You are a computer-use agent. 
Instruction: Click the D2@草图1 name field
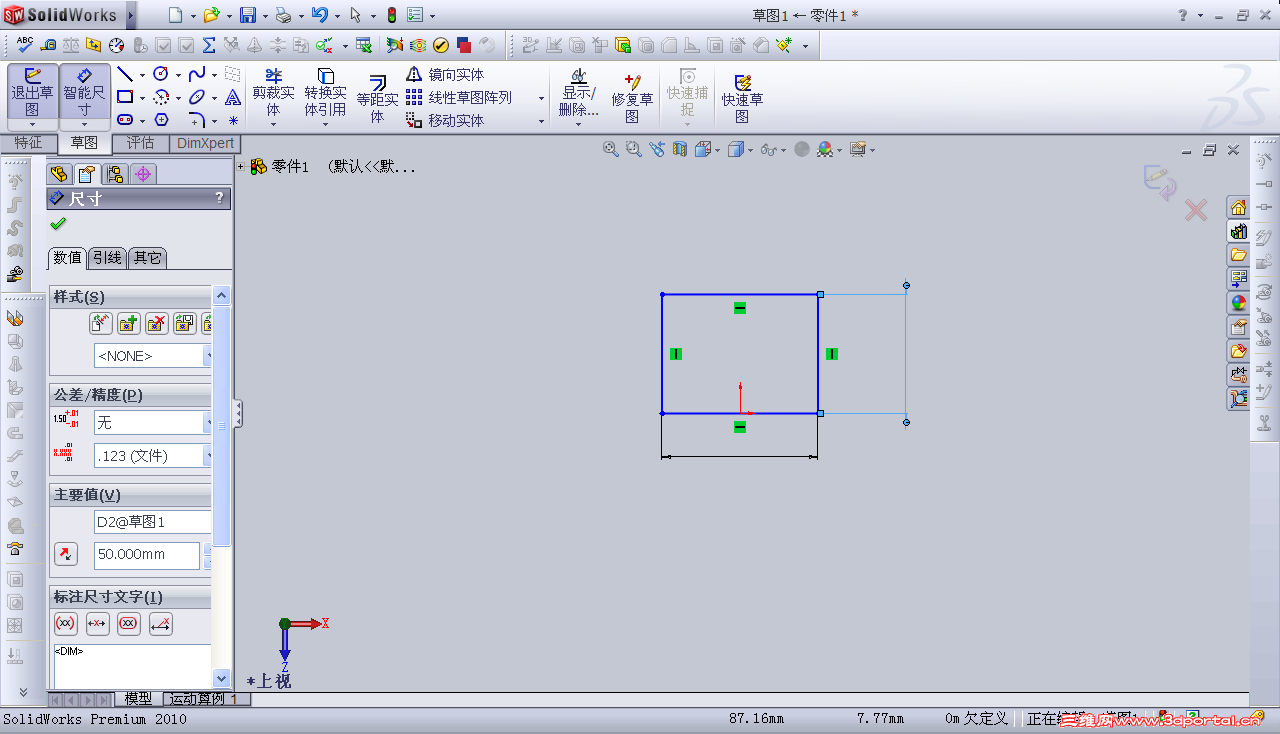point(153,522)
